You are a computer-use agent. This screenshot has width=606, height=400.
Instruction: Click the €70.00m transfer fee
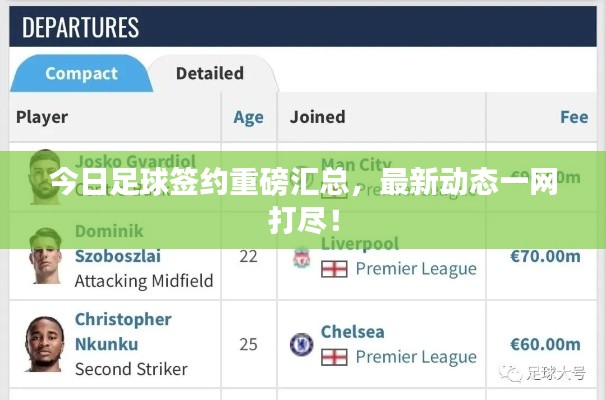pyautogui.click(x=545, y=256)
